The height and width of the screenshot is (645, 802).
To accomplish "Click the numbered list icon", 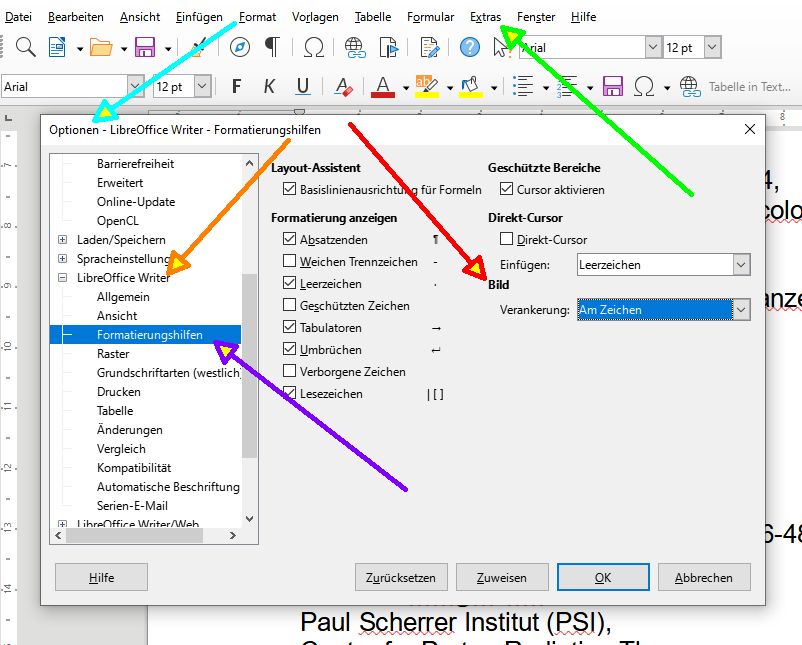I will point(567,86).
